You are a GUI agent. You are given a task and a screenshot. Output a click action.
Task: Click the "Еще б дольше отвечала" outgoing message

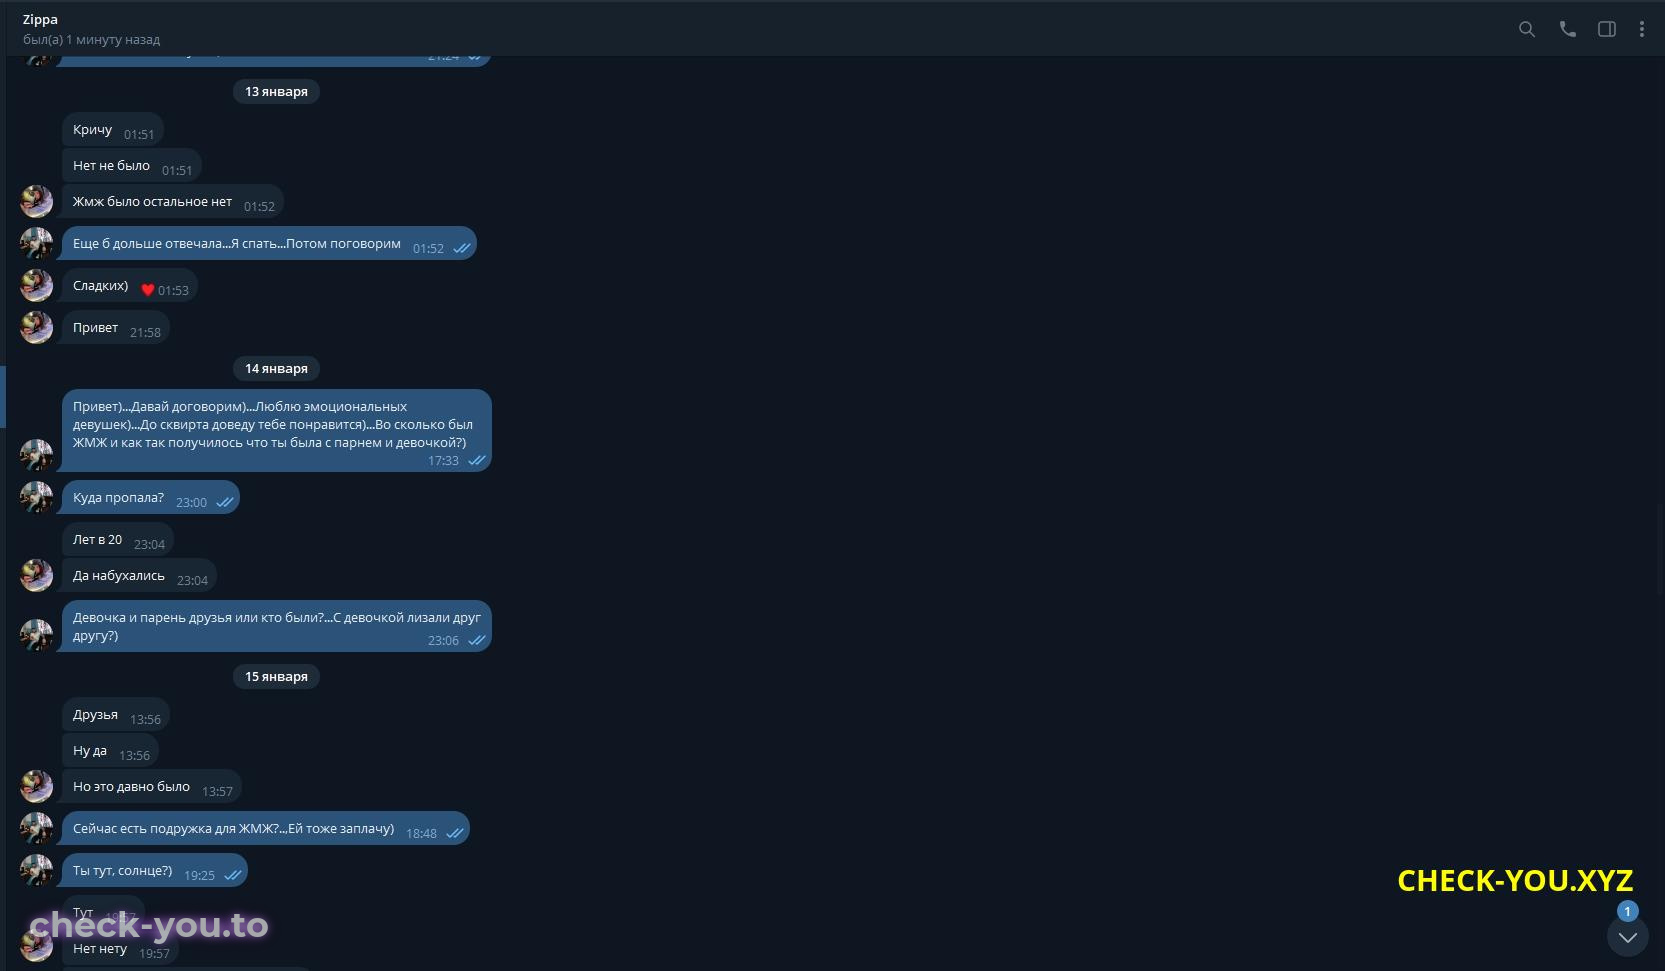[x=269, y=244]
